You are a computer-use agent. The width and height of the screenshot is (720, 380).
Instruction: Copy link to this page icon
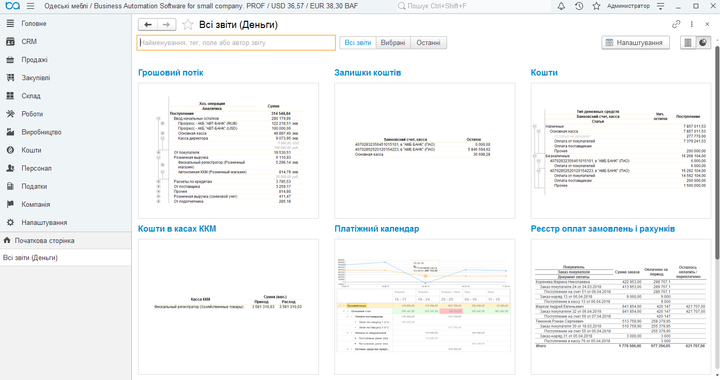[x=676, y=24]
